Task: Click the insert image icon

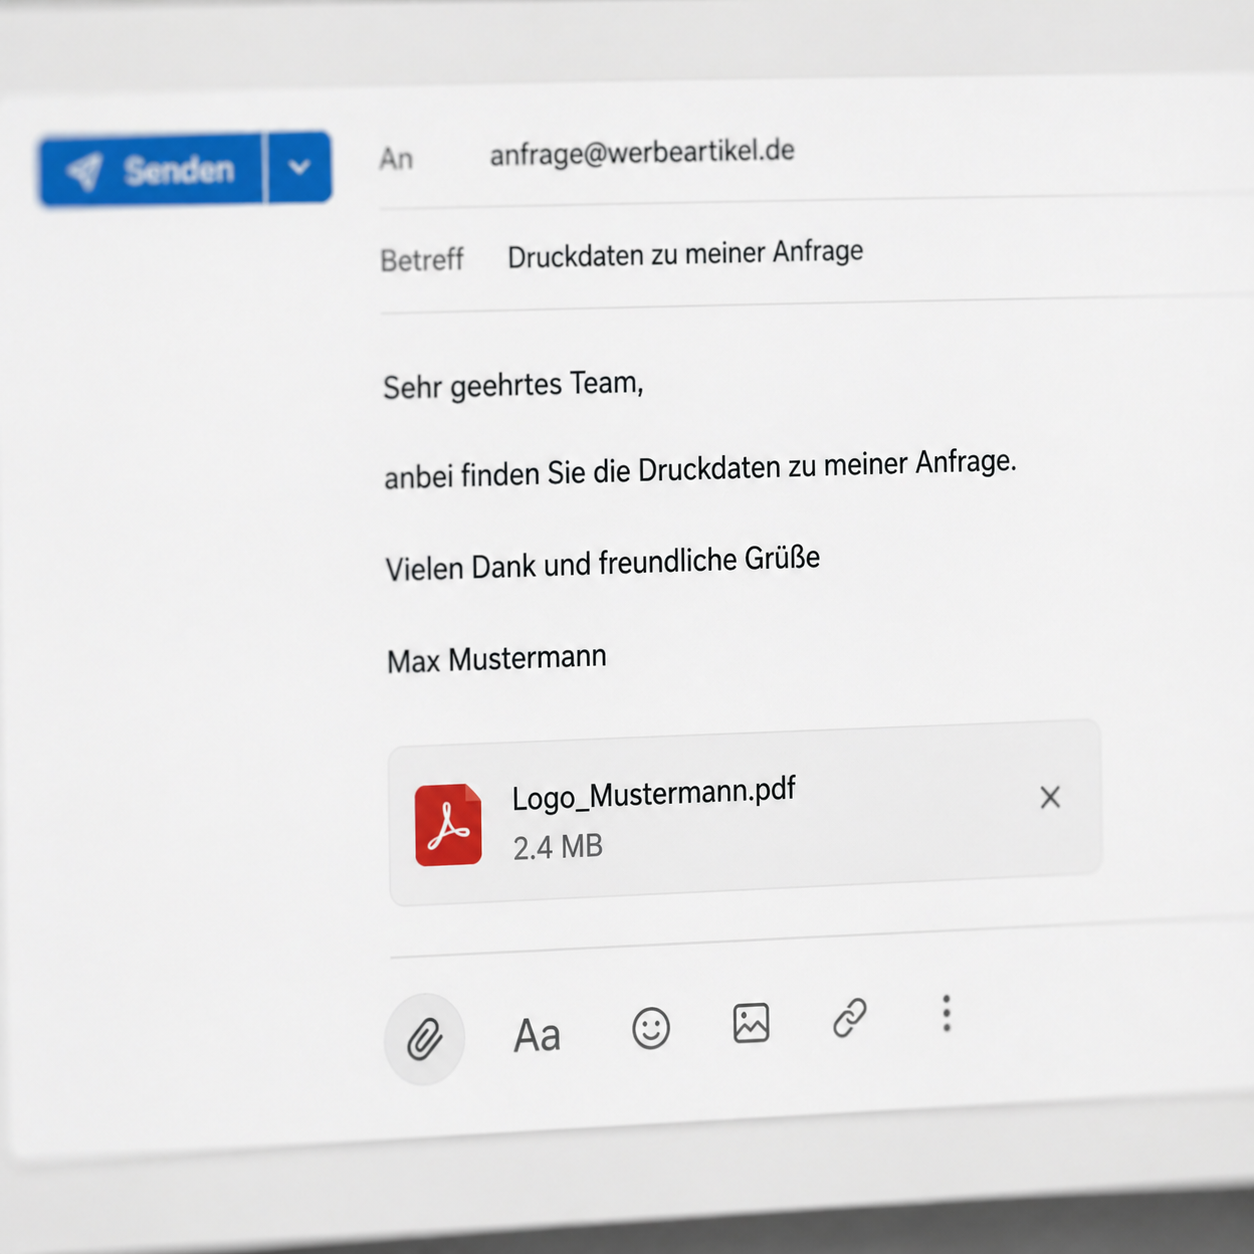Action: pyautogui.click(x=751, y=1023)
